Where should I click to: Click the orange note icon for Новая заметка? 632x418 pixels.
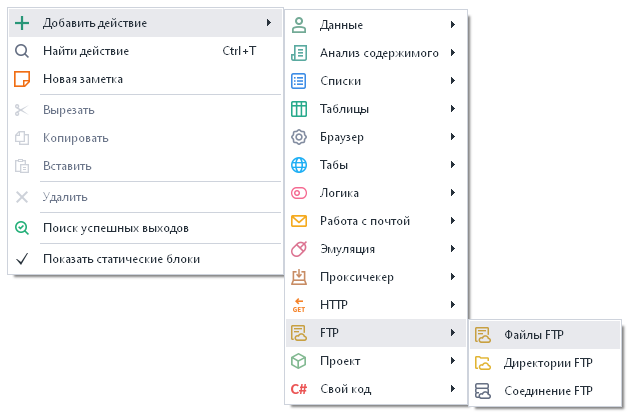[22, 79]
